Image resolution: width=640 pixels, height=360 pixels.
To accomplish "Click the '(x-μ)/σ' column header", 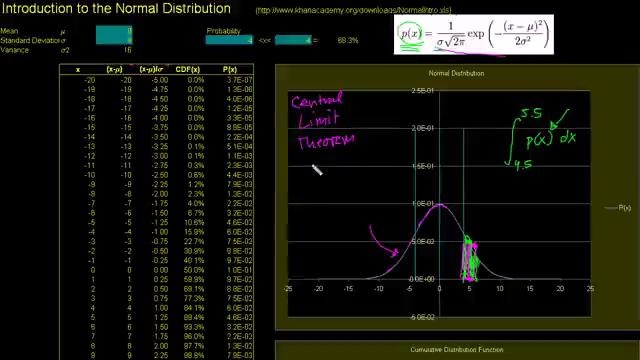I will pos(151,69).
